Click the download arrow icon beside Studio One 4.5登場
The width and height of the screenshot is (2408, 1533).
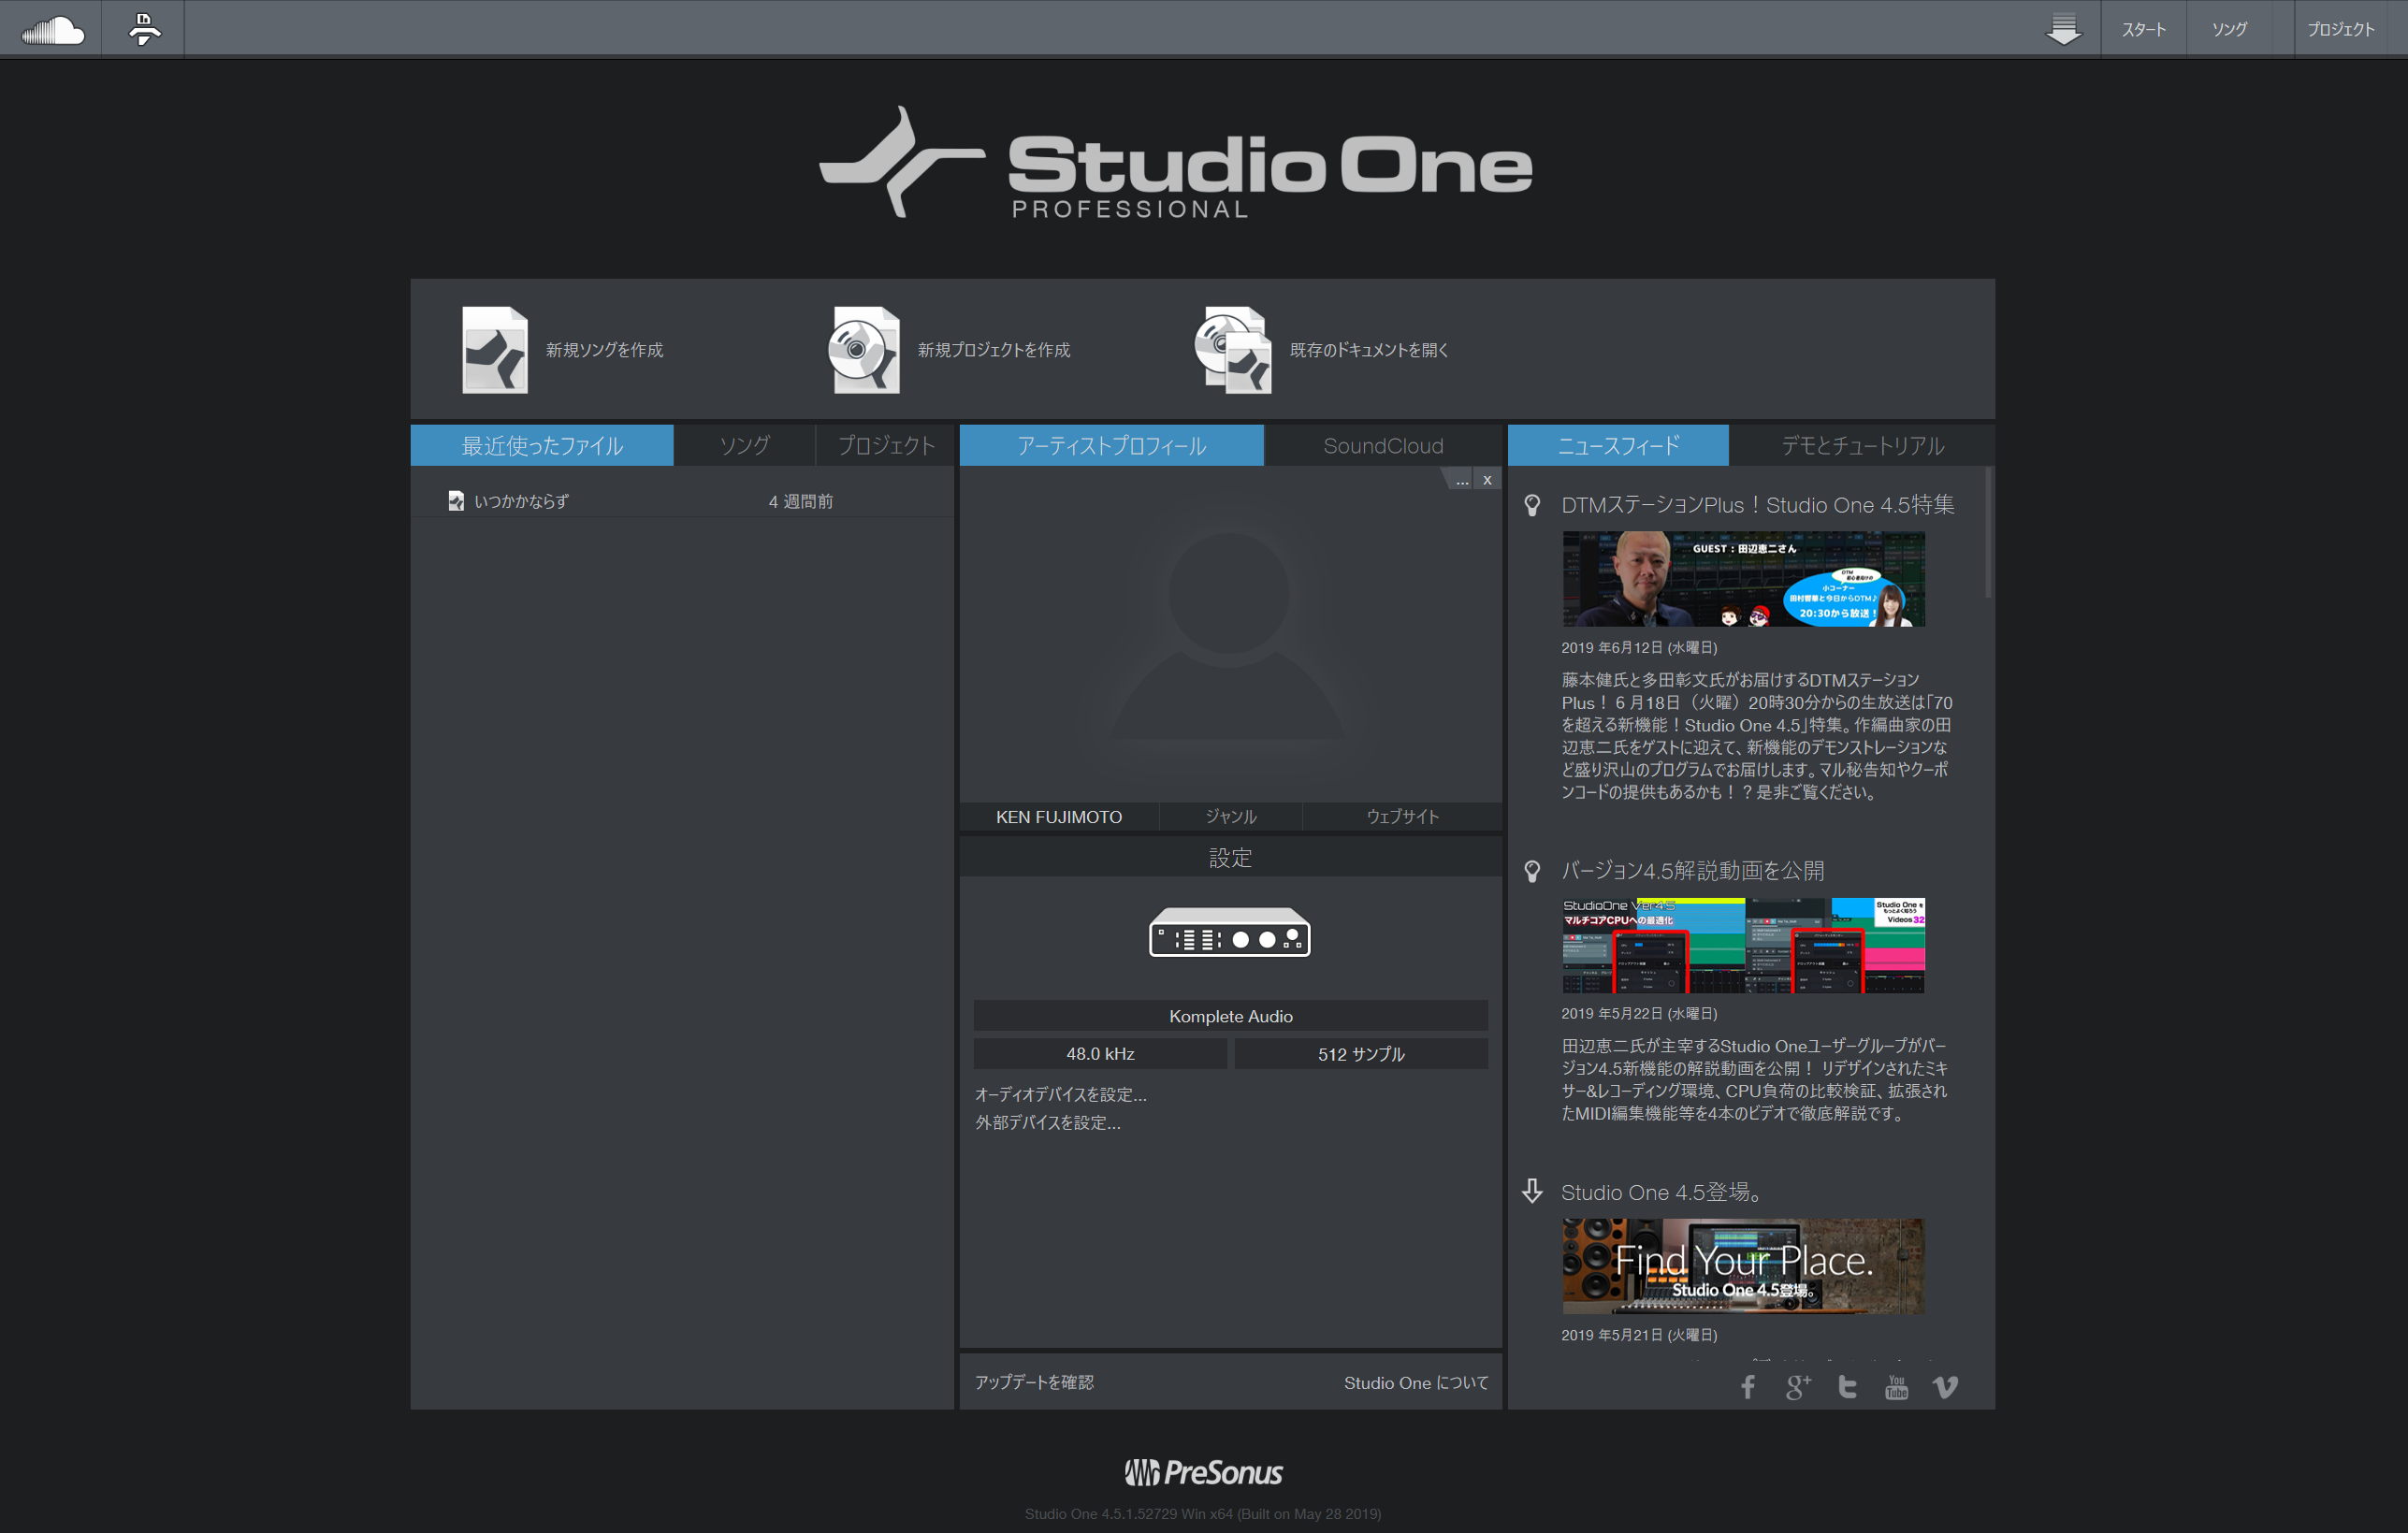point(1532,1191)
